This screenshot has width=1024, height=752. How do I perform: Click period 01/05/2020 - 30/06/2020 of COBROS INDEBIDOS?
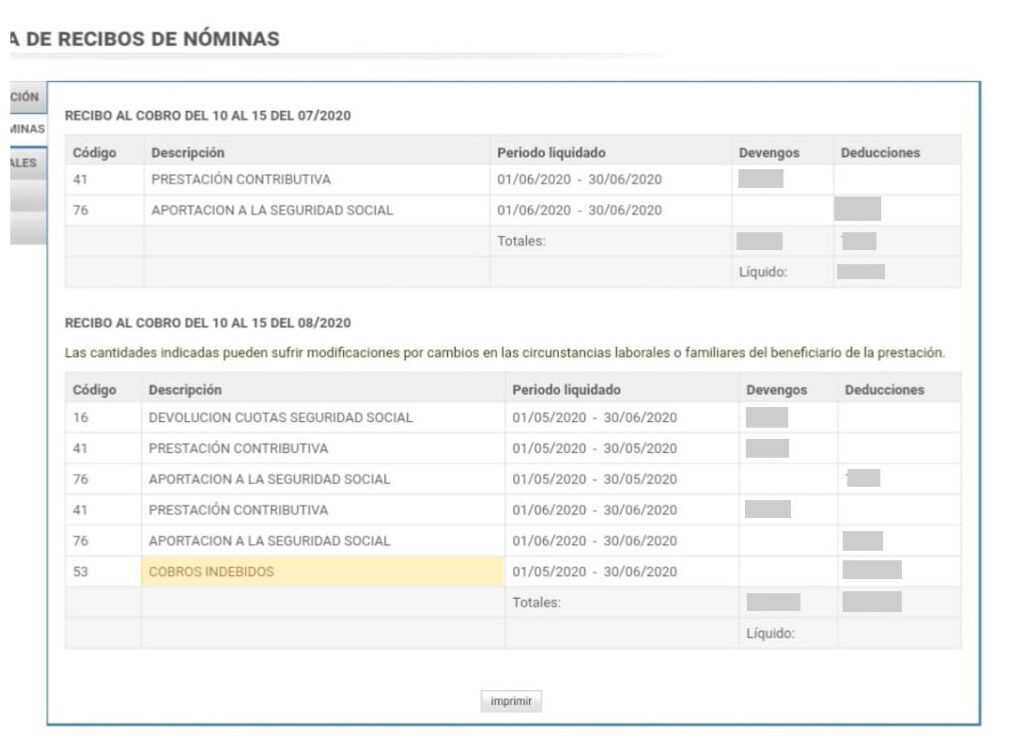pyautogui.click(x=594, y=571)
